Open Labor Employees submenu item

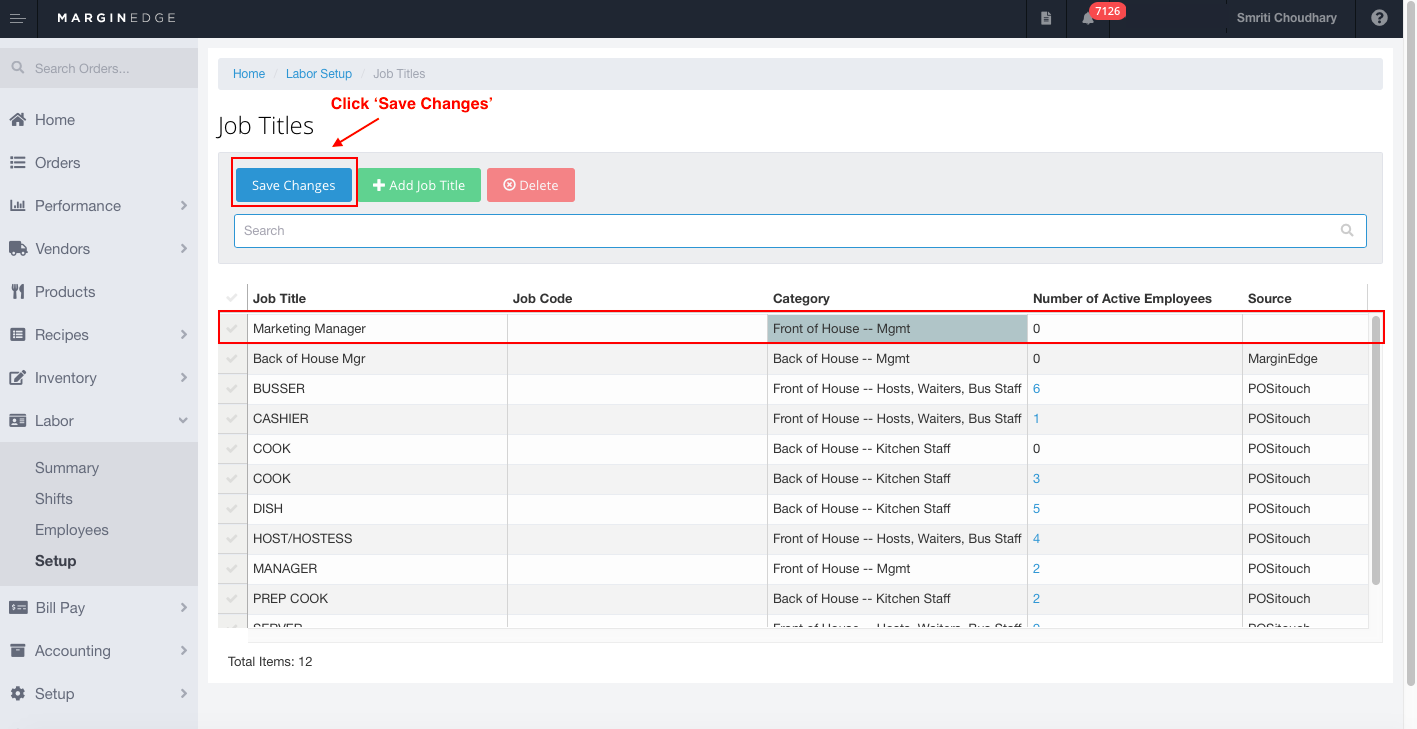[x=72, y=530]
